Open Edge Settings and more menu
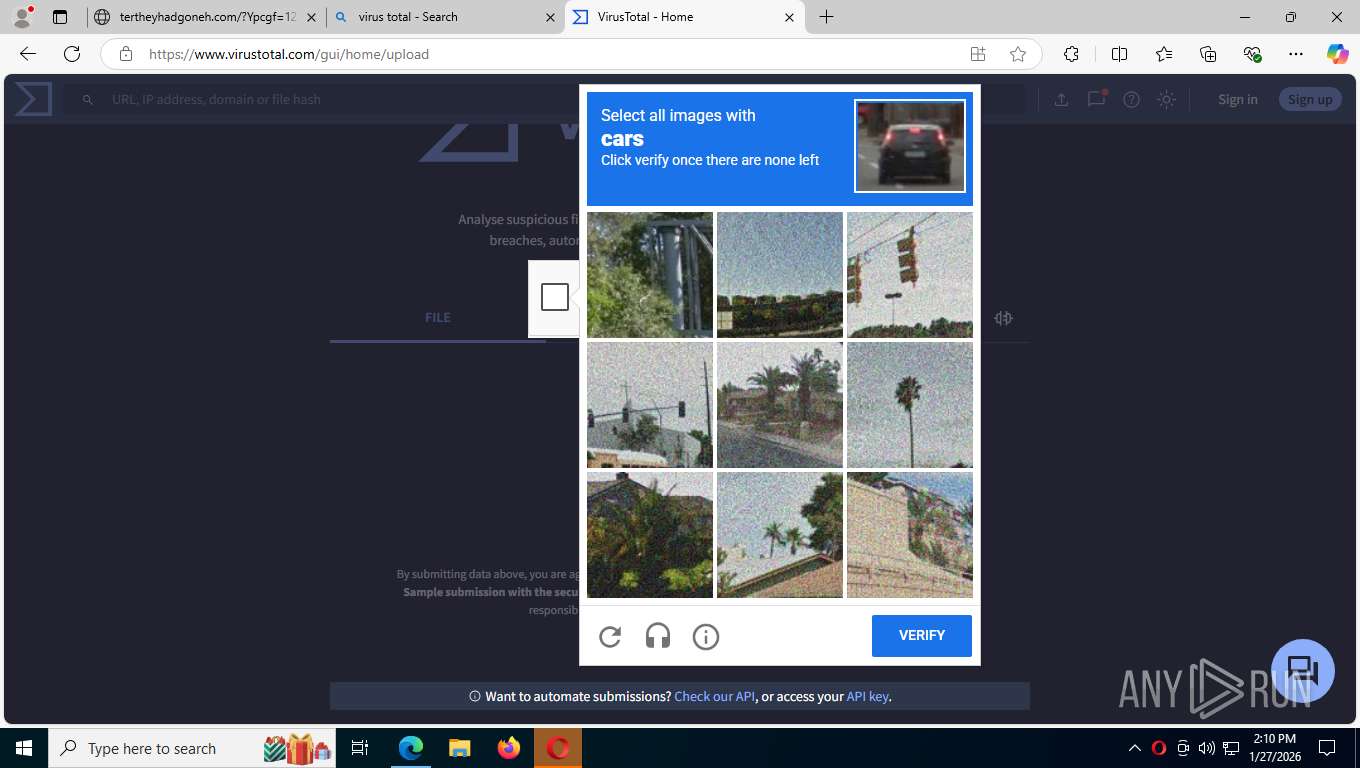1360x768 pixels. coord(1296,54)
